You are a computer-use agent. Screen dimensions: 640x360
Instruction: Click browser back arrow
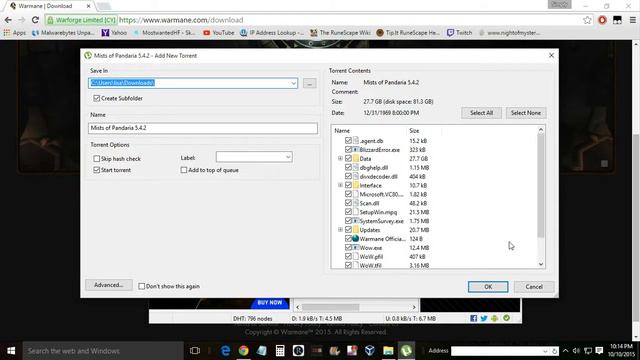pos(8,20)
